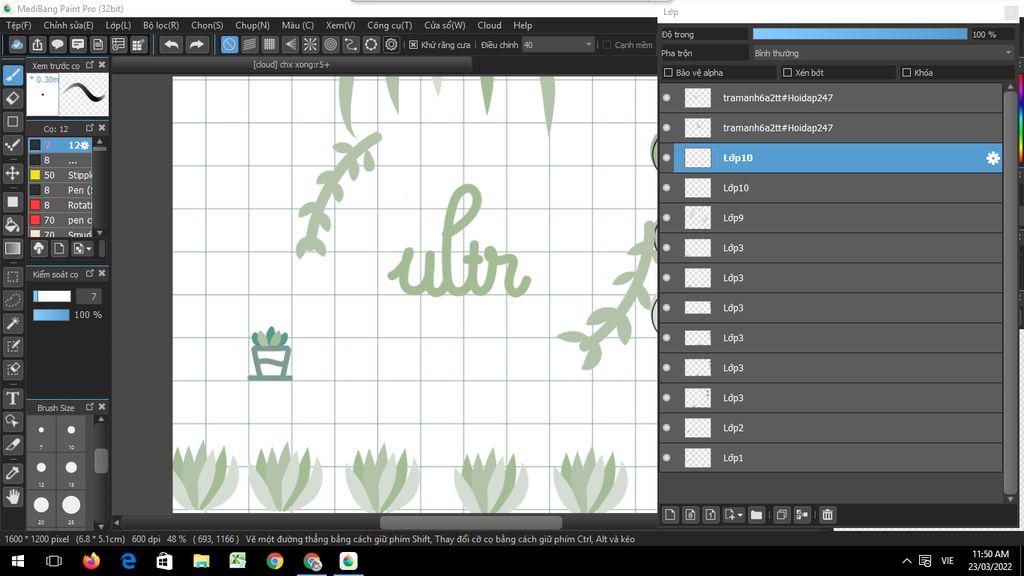This screenshot has width=1024, height=576.
Task: Open the Bộ lọc(R) menu
Action: coord(161,25)
